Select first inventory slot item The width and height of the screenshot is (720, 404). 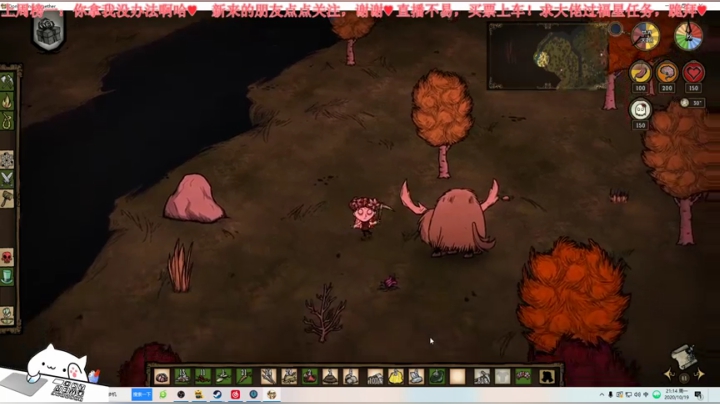(162, 376)
